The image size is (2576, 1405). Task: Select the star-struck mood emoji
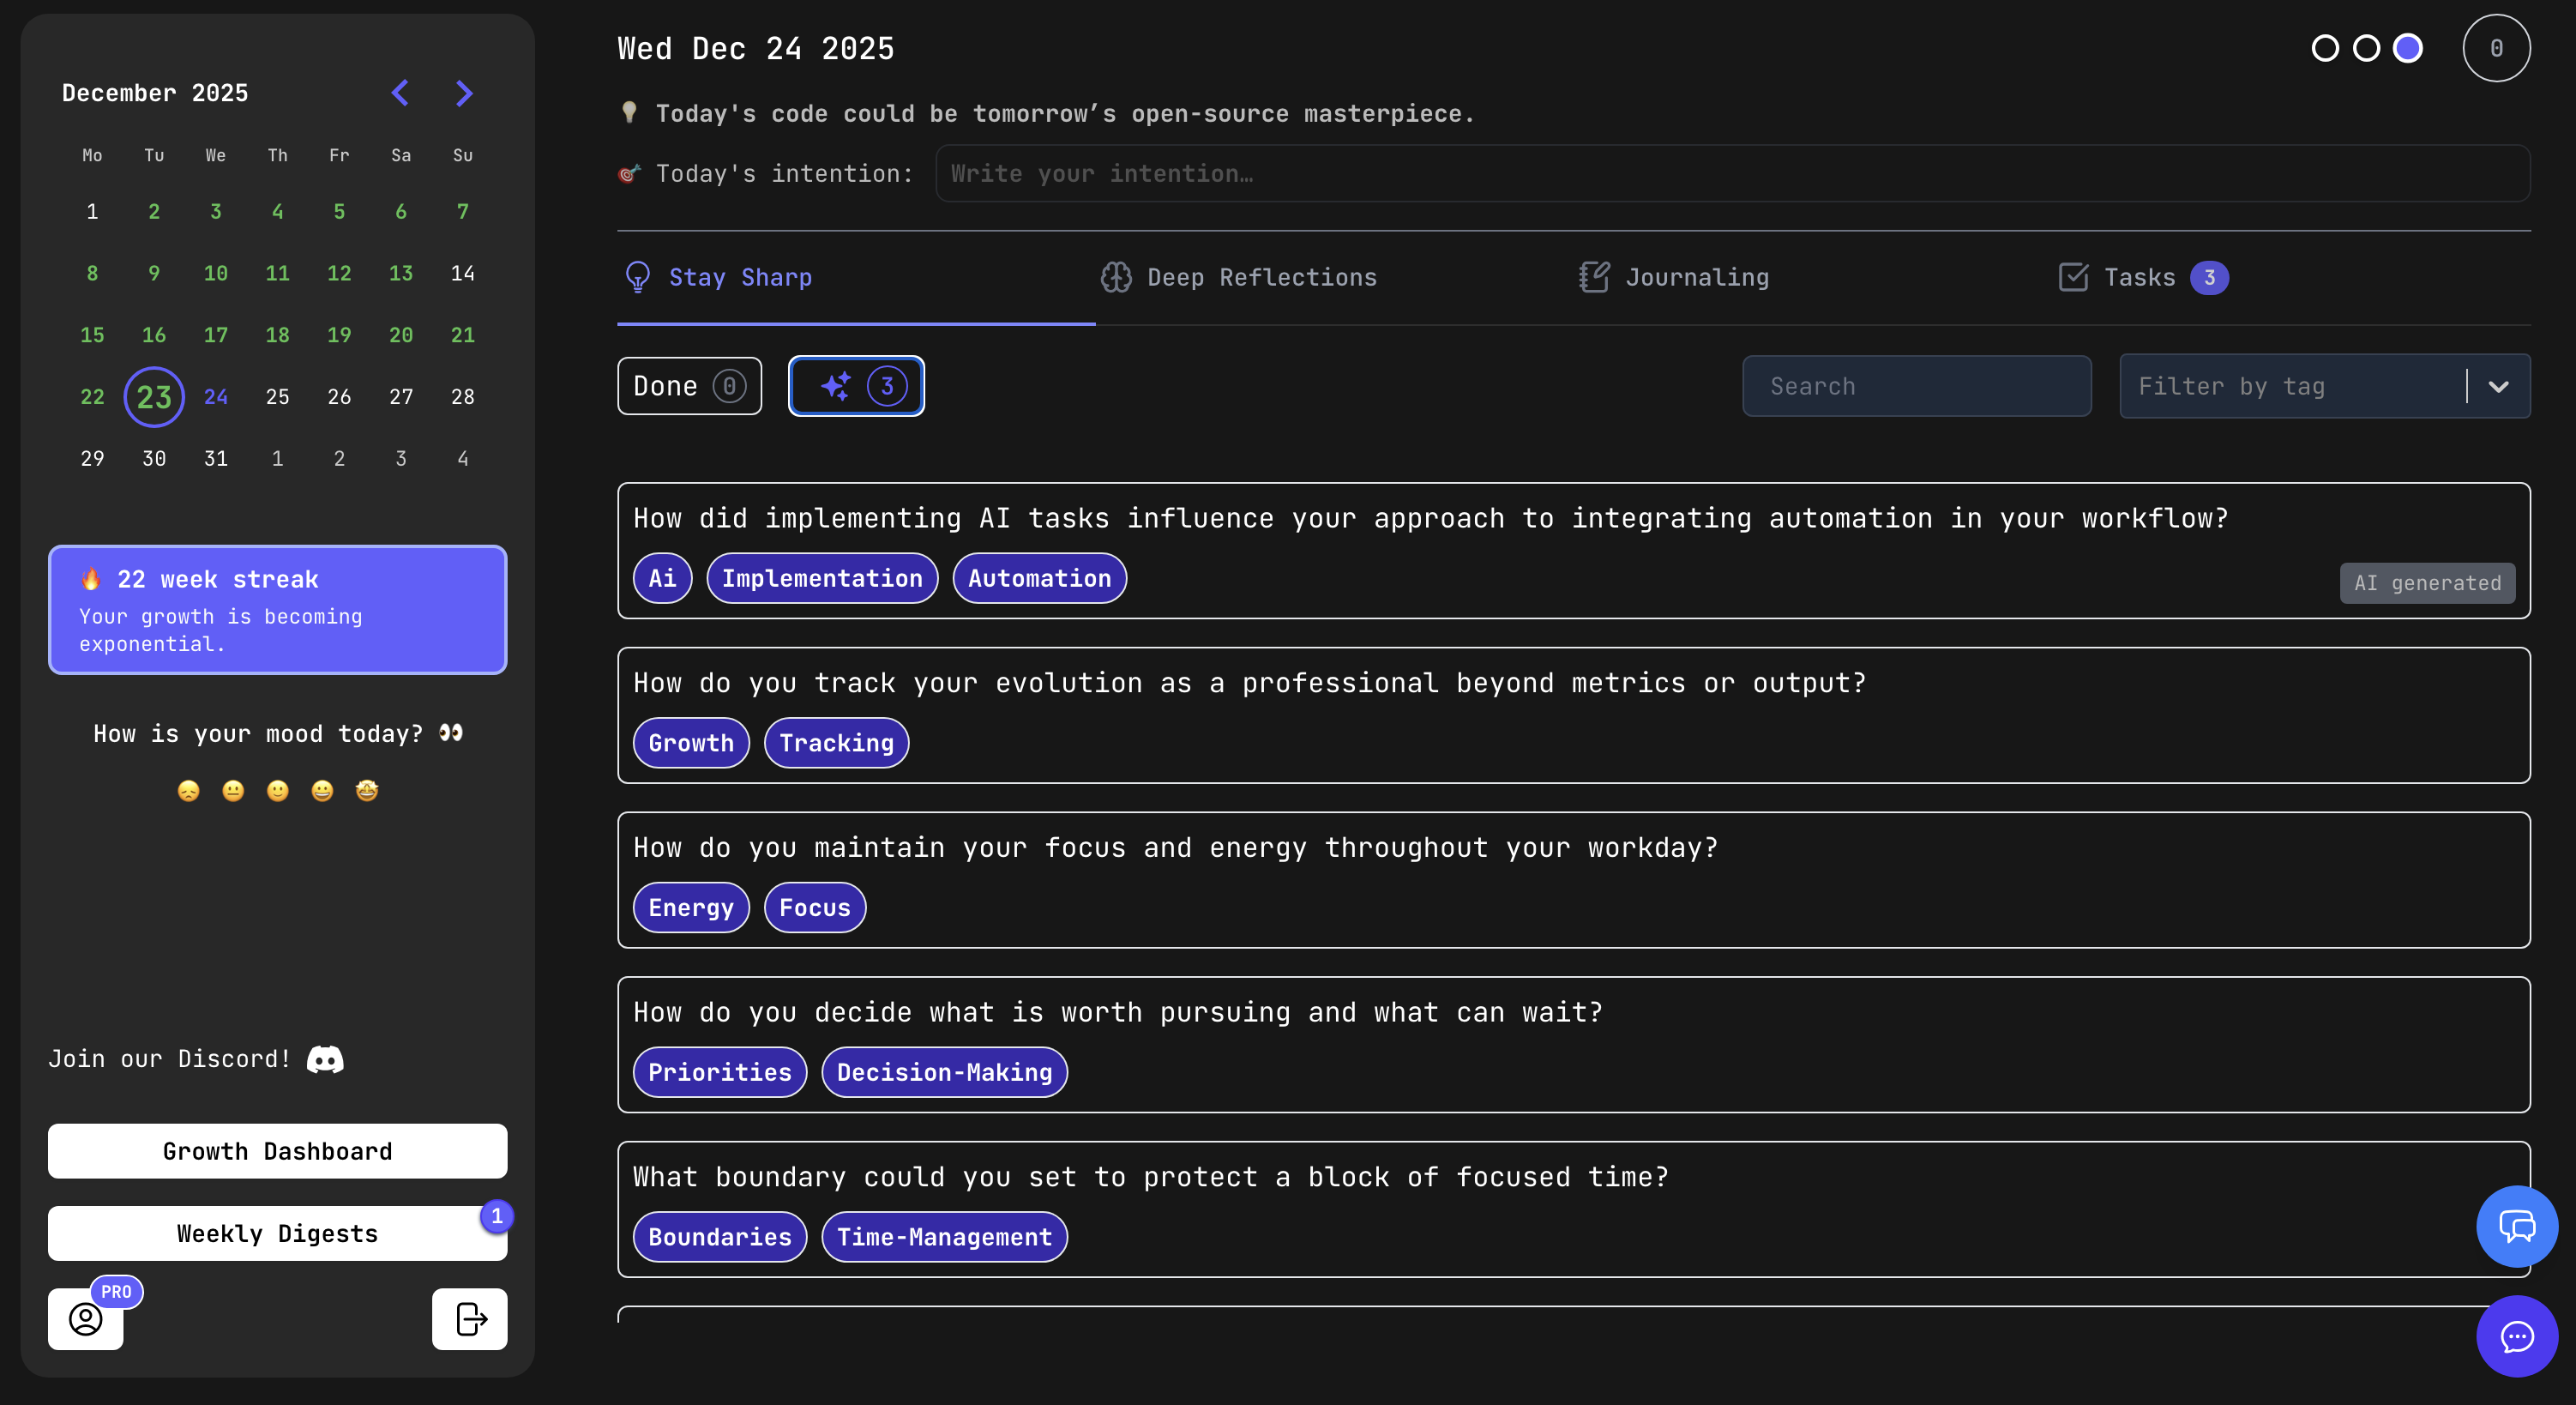(x=366, y=790)
